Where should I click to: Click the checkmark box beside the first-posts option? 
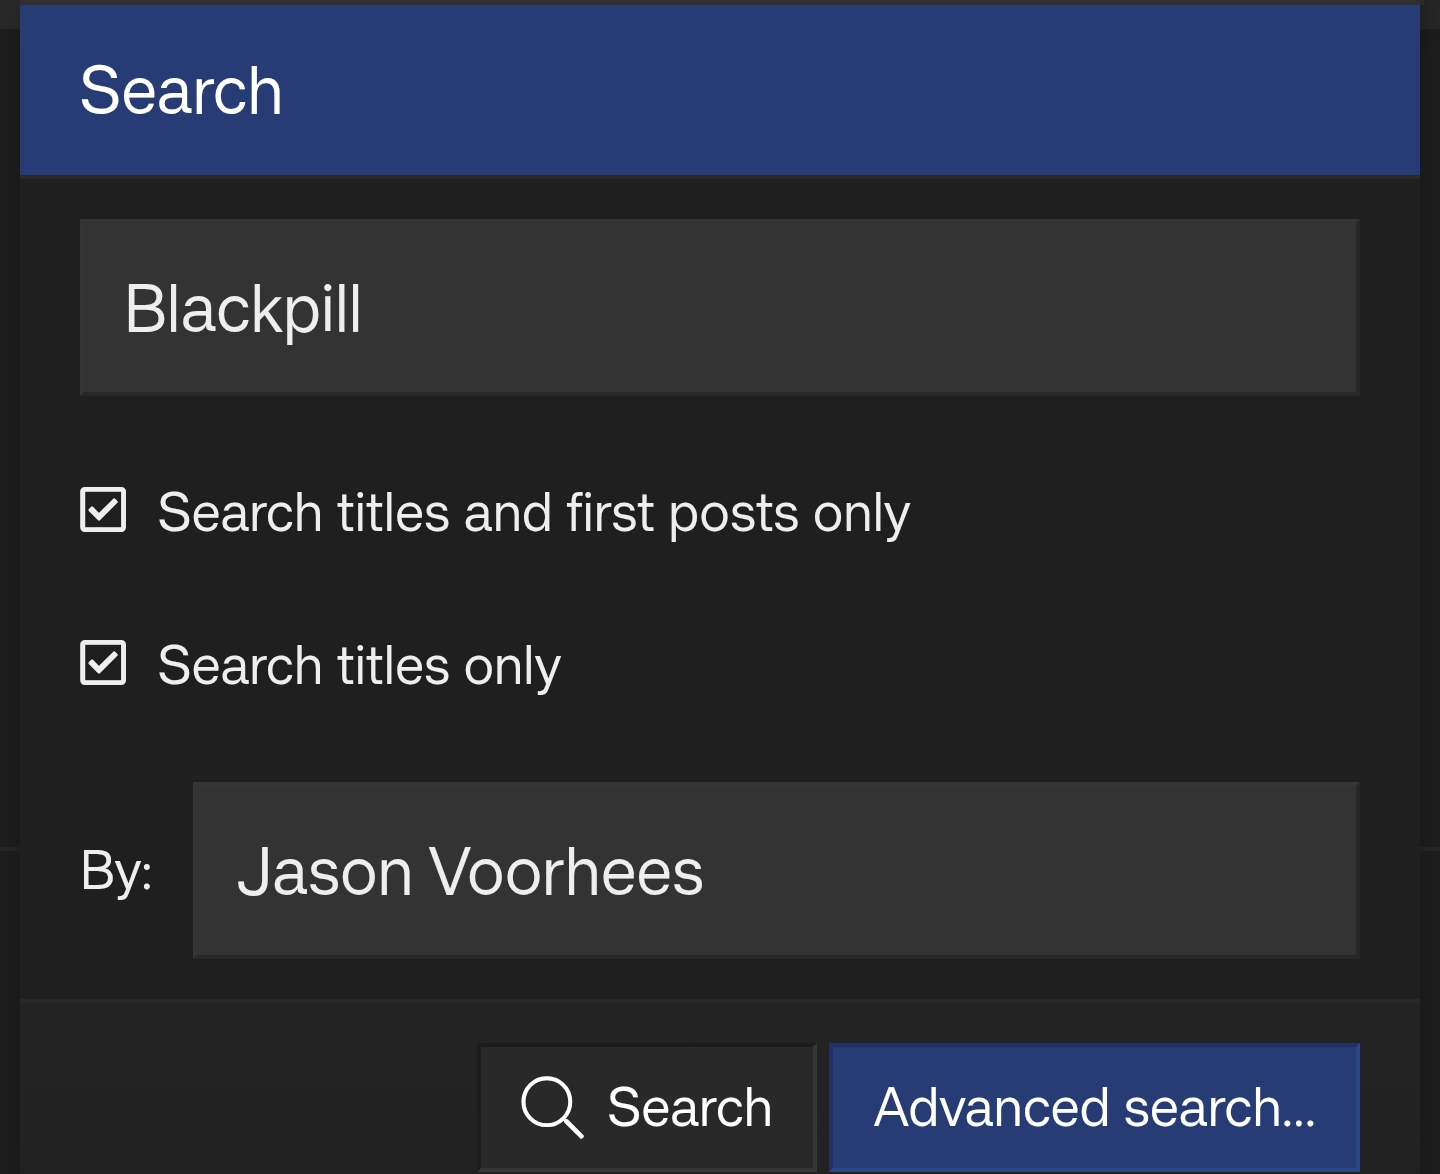(103, 510)
